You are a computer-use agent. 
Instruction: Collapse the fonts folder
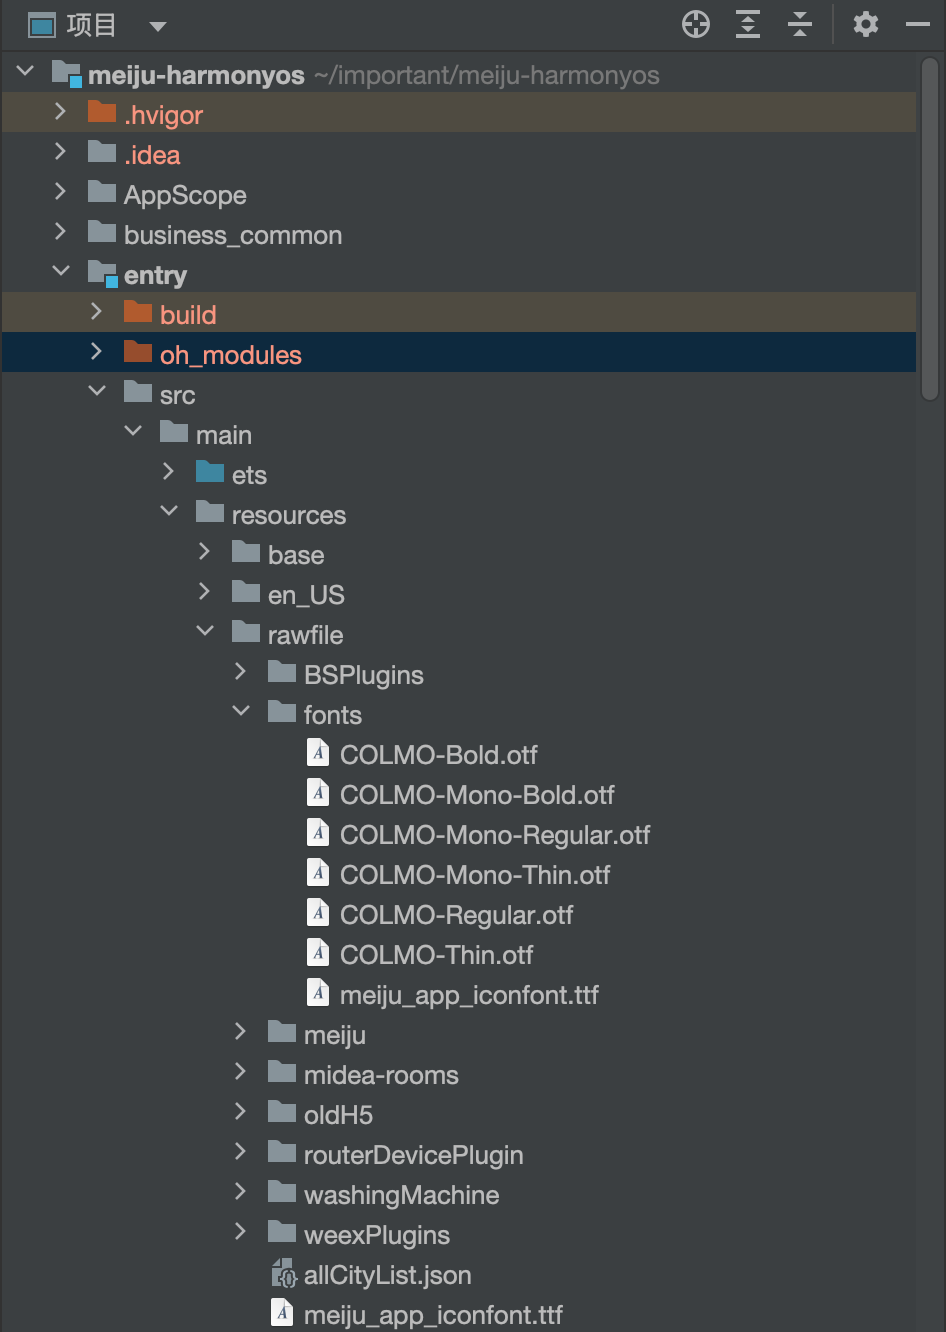[x=241, y=712]
